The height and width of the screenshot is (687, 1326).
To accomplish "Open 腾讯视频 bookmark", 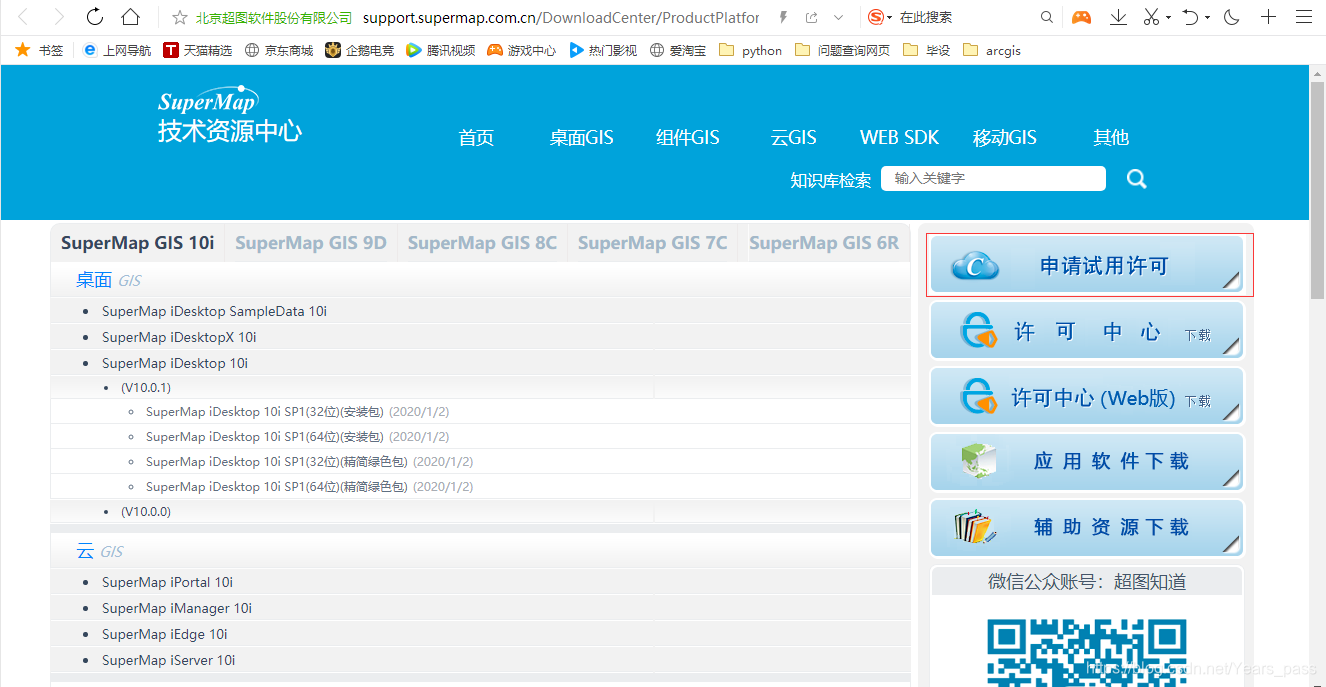I will pyautogui.click(x=440, y=50).
